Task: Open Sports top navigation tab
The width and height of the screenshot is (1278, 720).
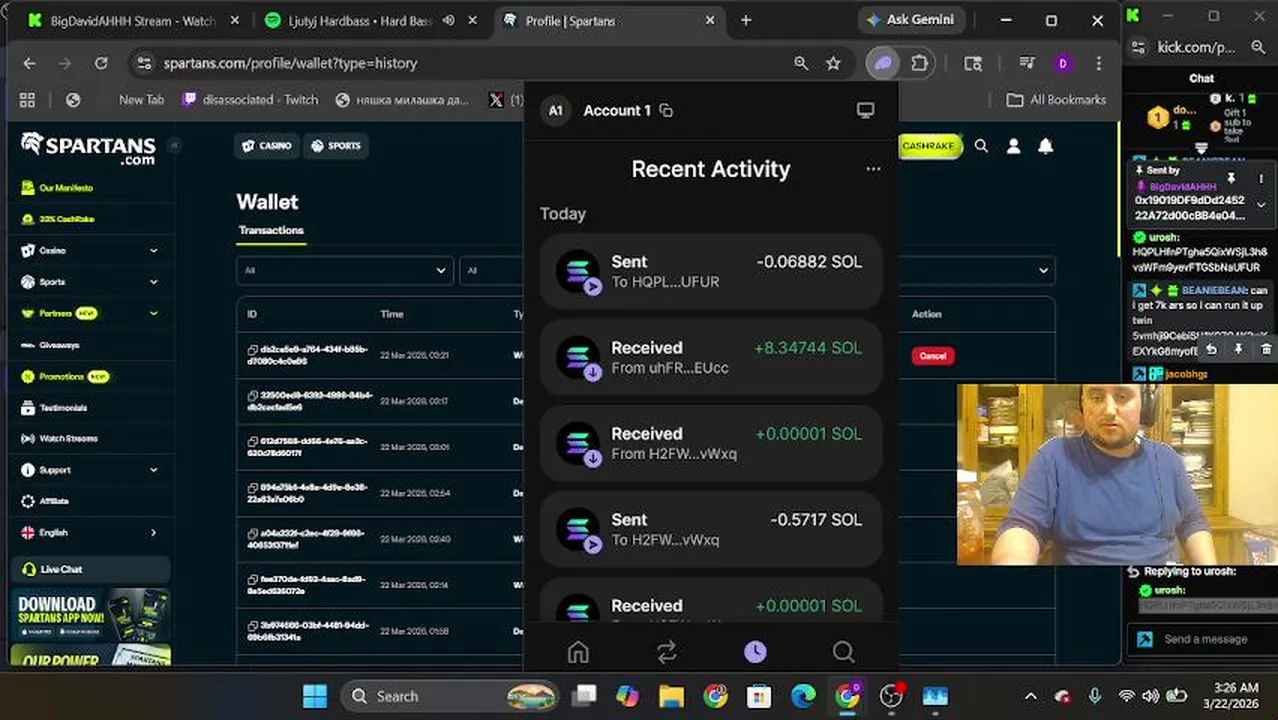Action: [x=336, y=146]
